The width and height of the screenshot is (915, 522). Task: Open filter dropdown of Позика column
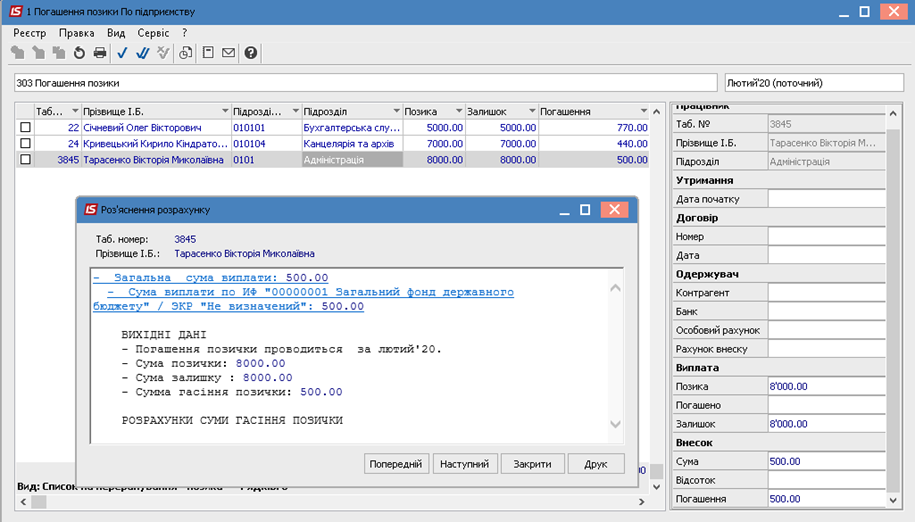pos(459,111)
